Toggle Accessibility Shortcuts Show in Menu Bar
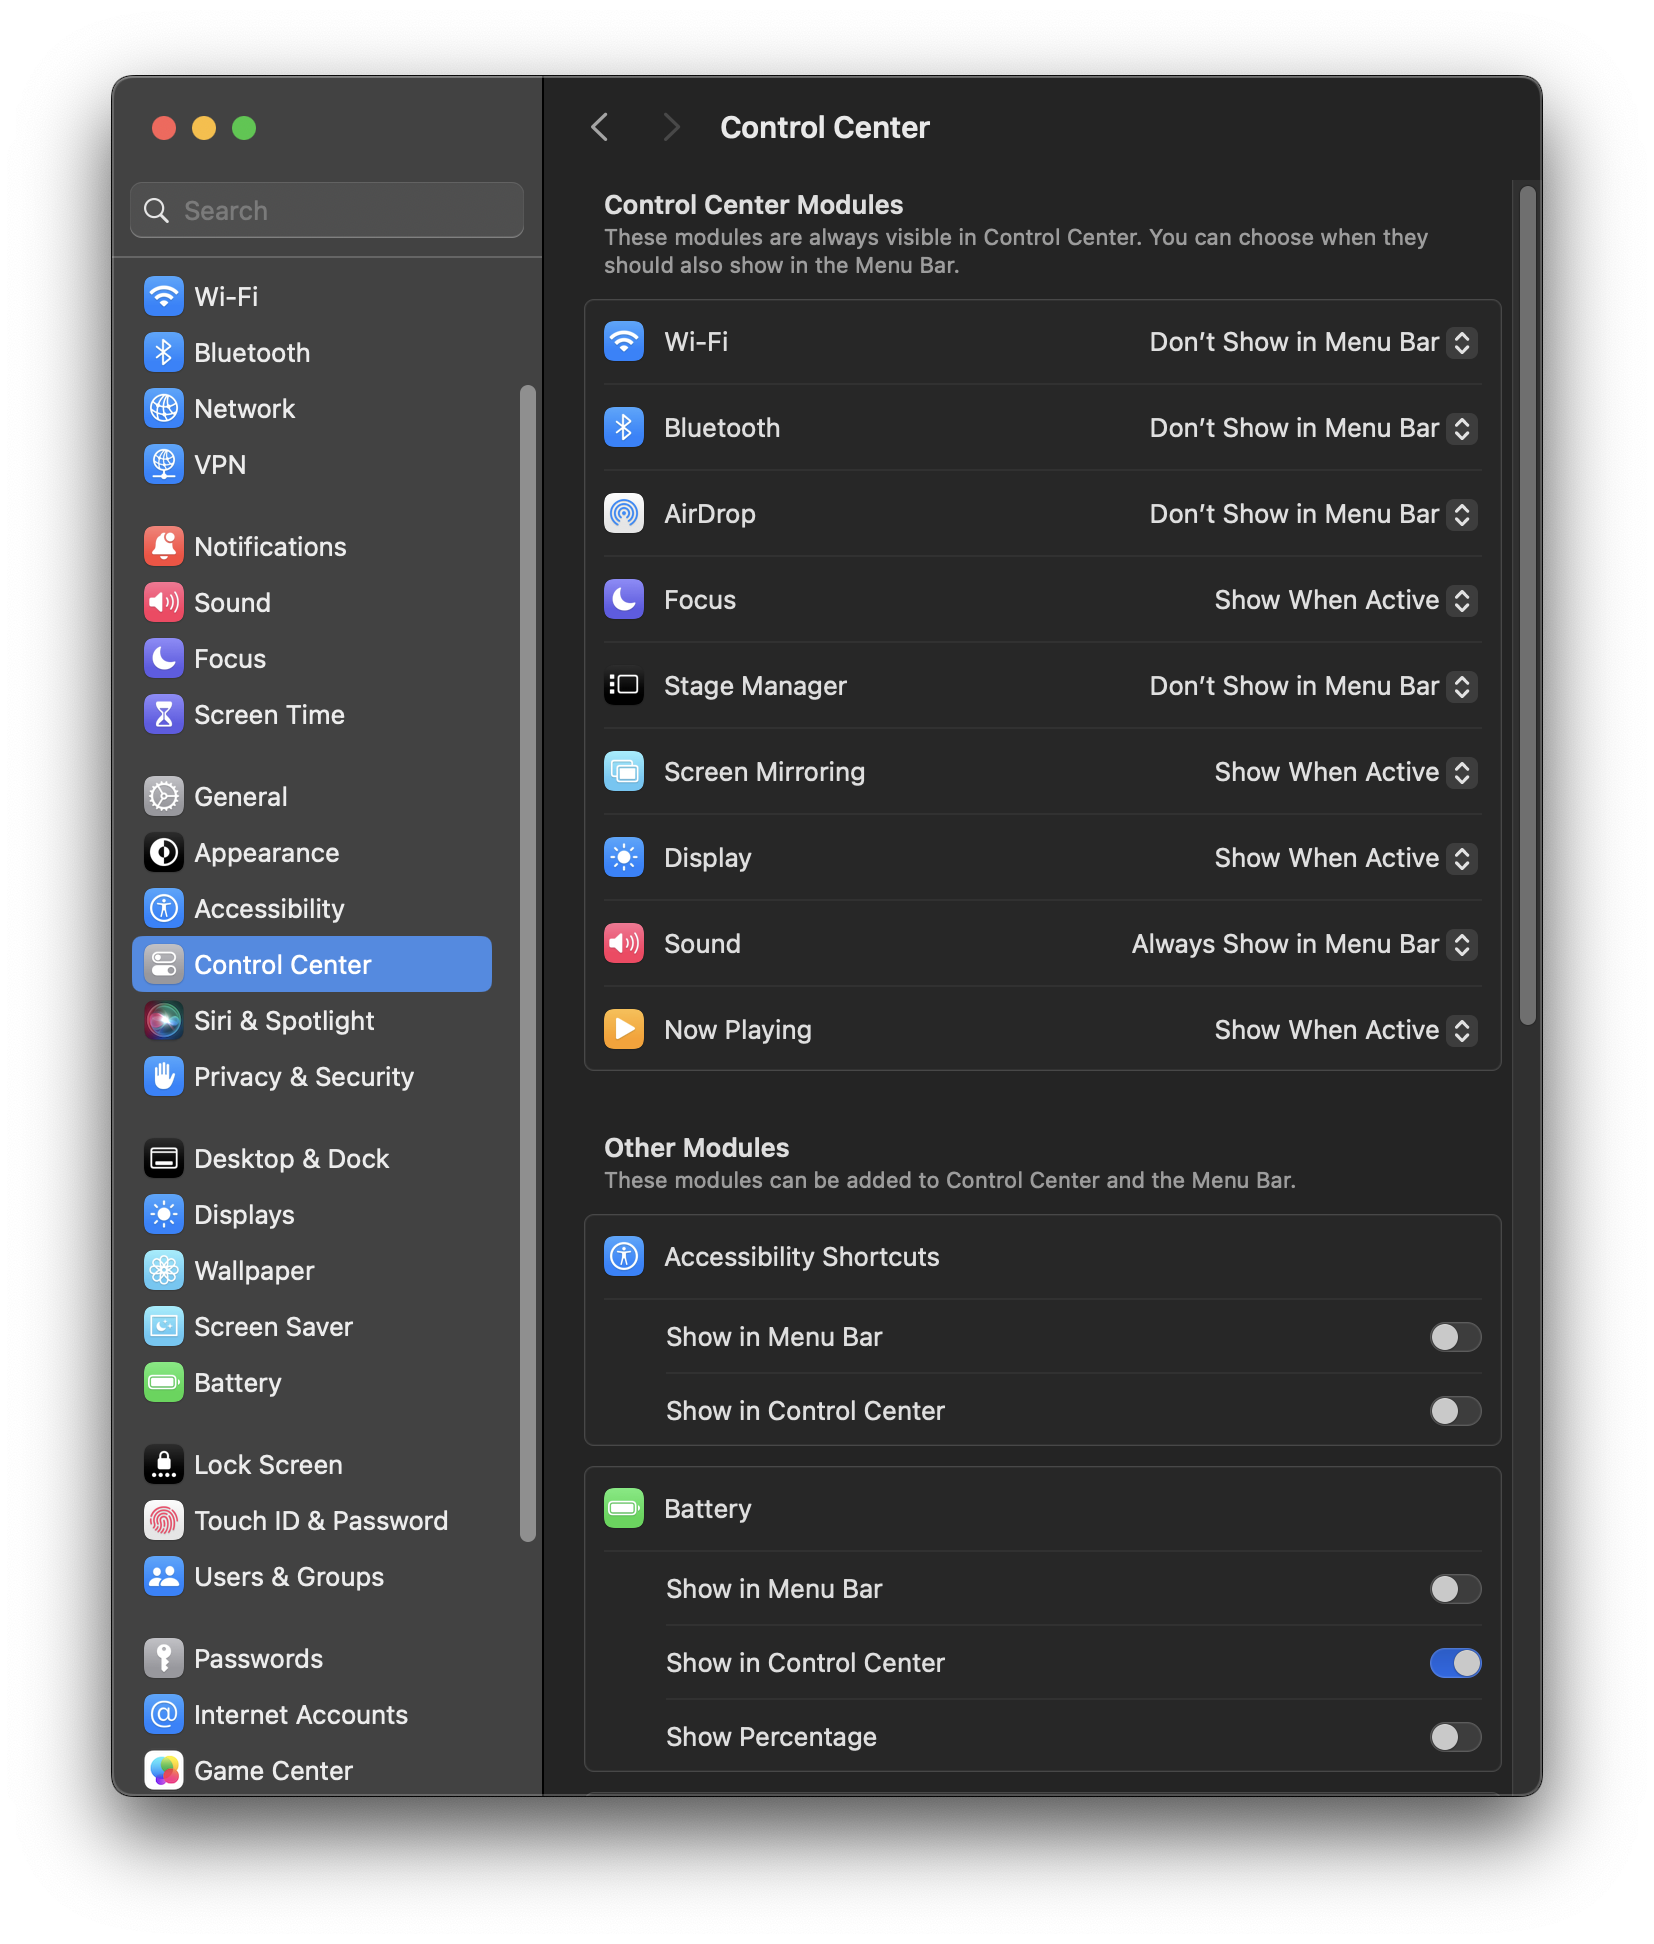This screenshot has height=1944, width=1654. pos(1455,1337)
